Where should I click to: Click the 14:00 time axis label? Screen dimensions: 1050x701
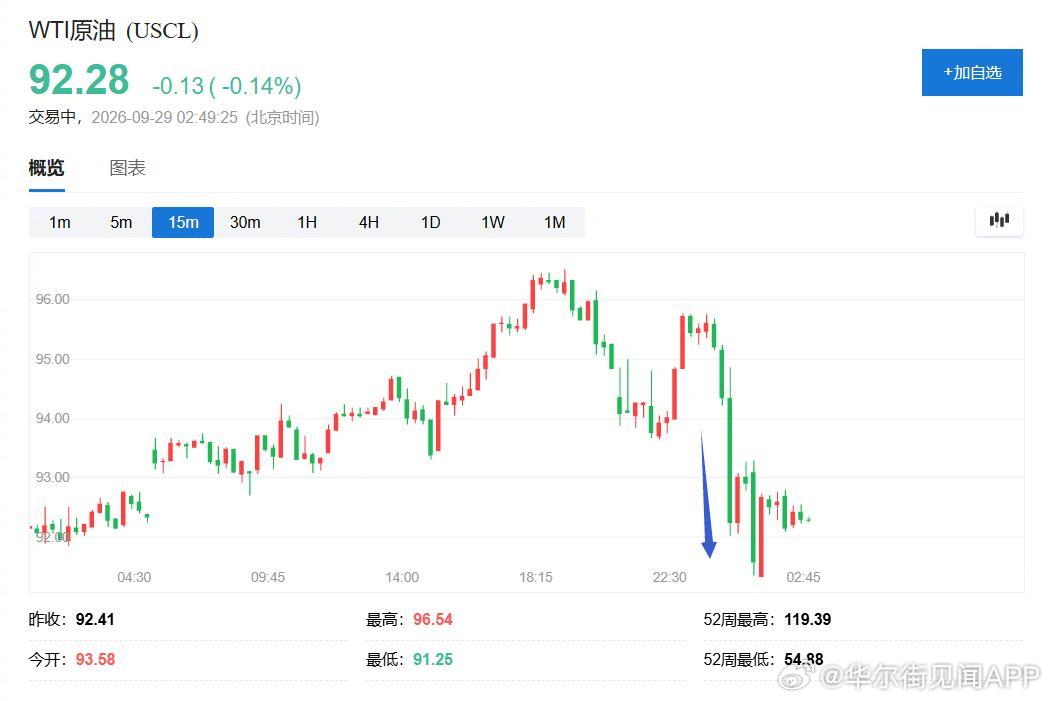click(402, 577)
